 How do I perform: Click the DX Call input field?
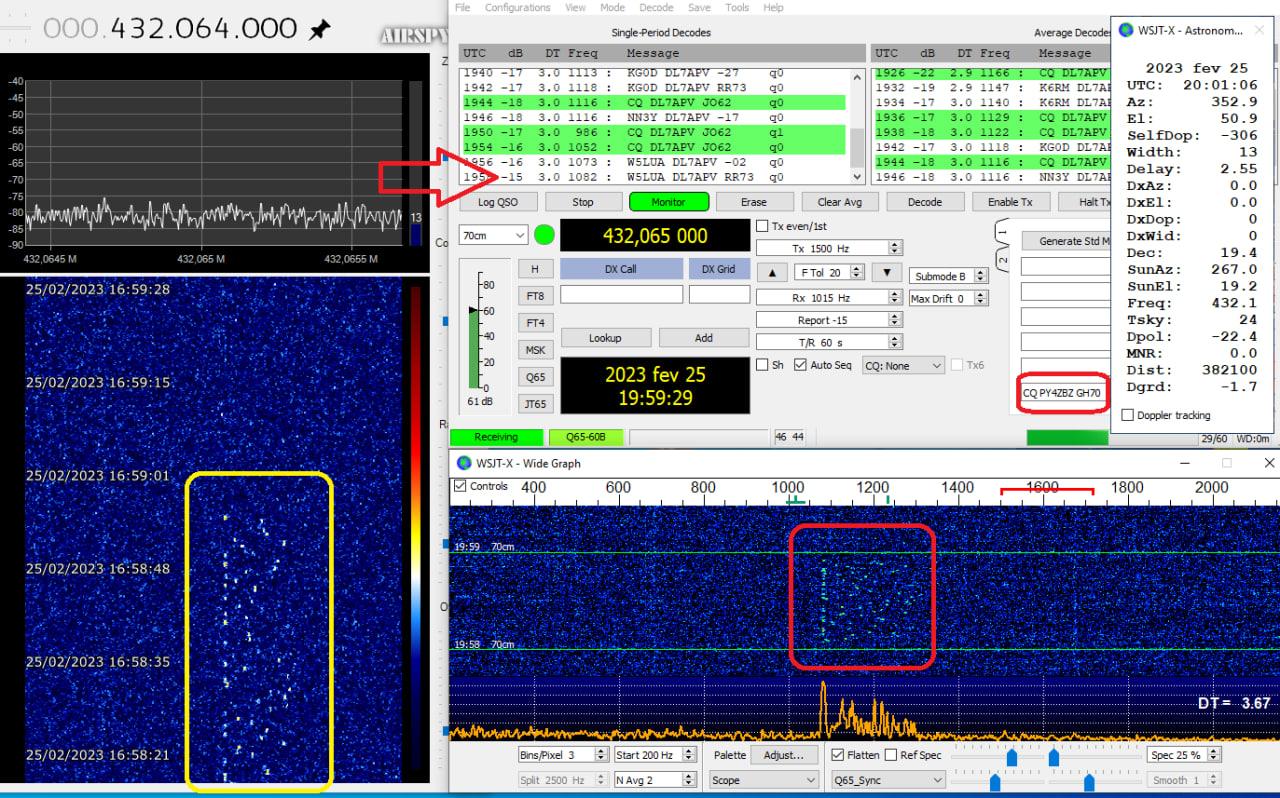[x=621, y=295]
